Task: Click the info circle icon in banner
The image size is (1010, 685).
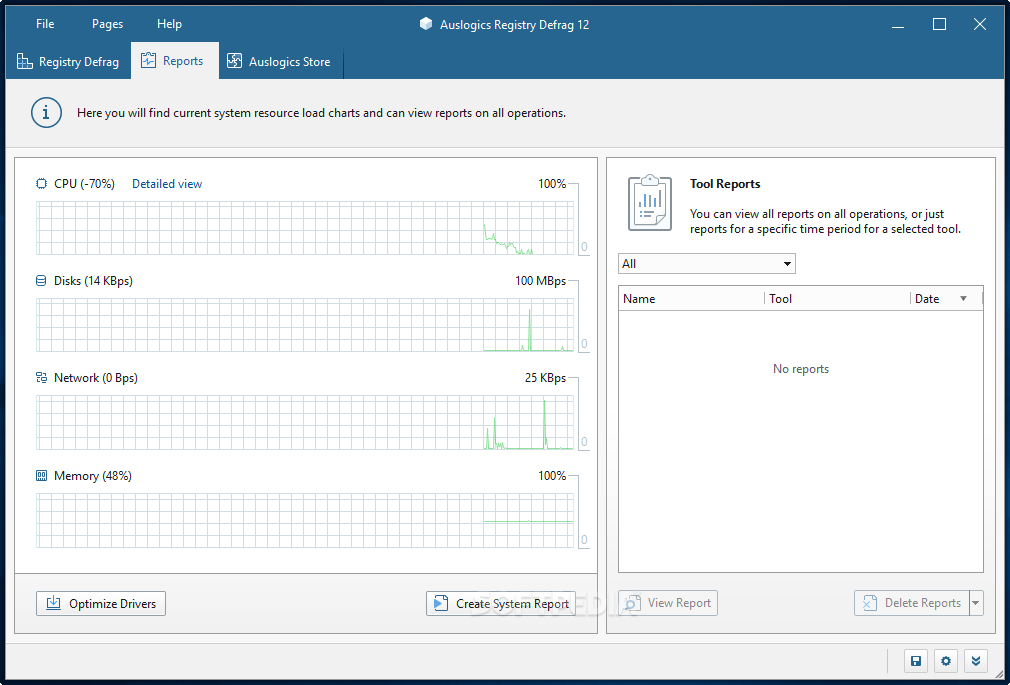Action: [46, 113]
